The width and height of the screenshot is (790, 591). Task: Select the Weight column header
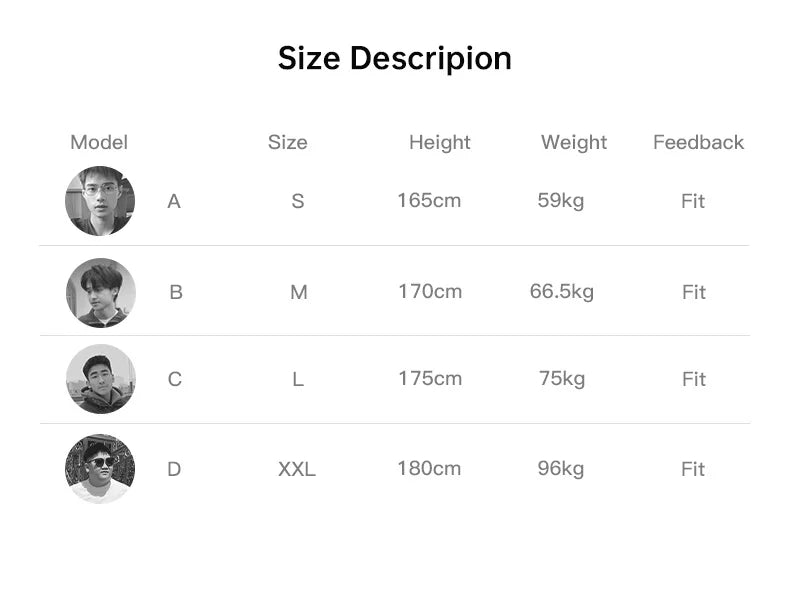pyautogui.click(x=574, y=143)
